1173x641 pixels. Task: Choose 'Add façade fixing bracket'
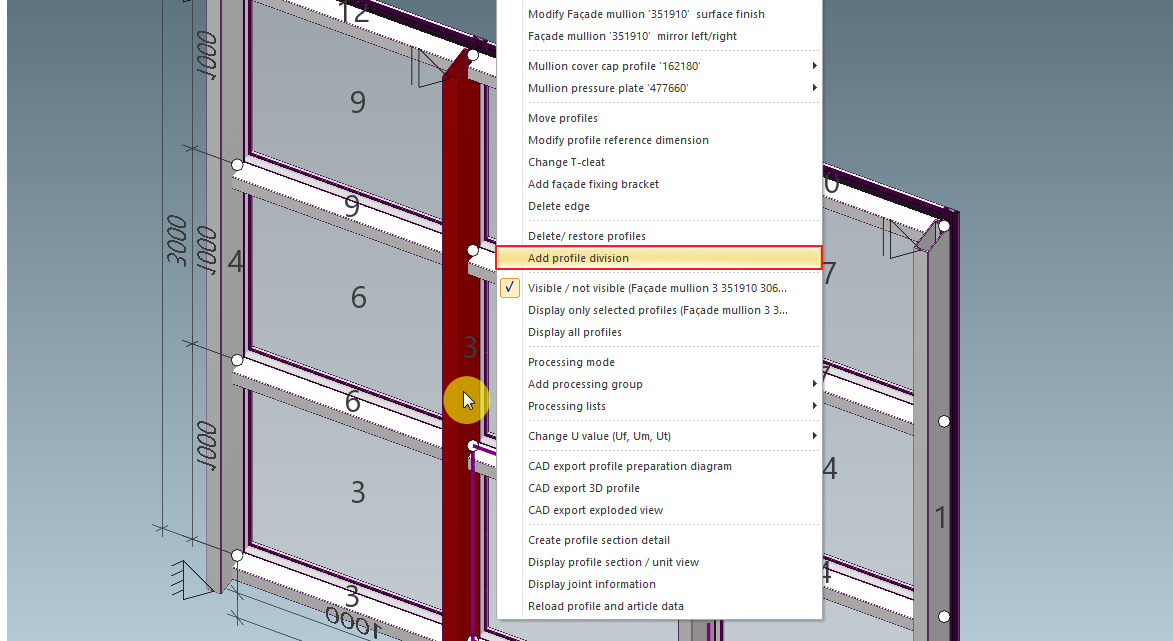point(593,184)
